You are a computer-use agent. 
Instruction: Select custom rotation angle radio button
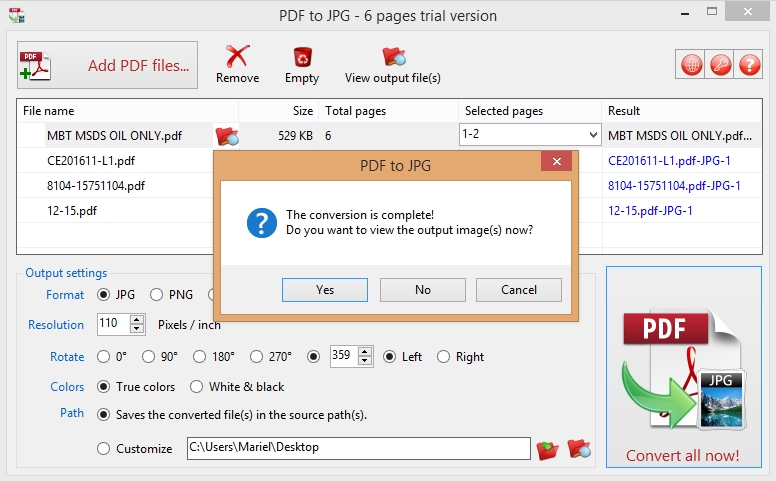[313, 357]
